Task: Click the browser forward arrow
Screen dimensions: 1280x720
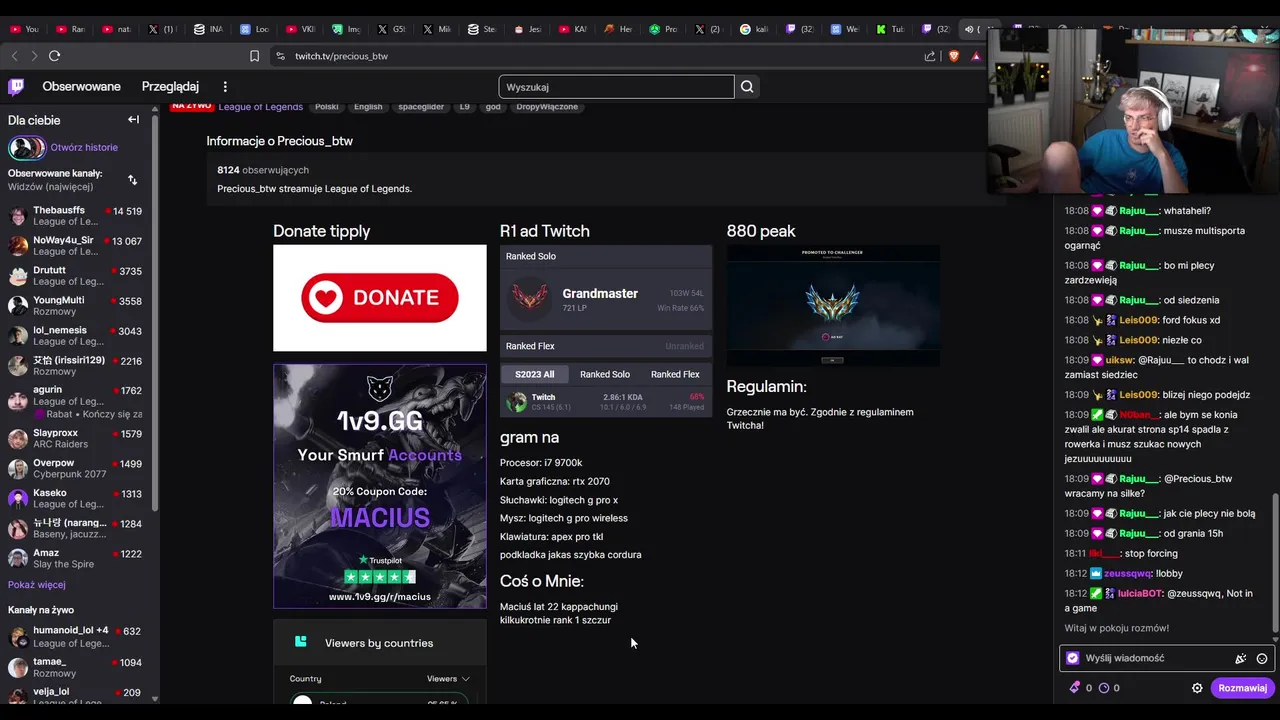Action: 34,56
